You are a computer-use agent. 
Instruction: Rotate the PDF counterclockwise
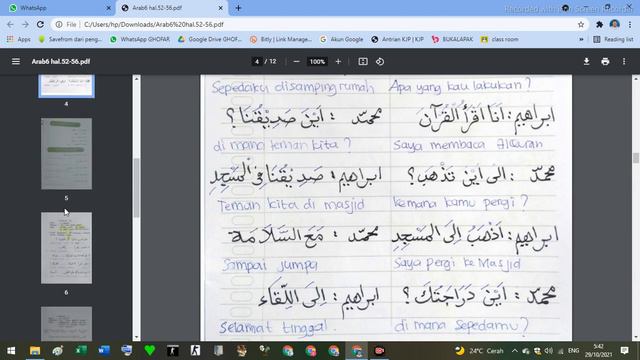coord(380,62)
